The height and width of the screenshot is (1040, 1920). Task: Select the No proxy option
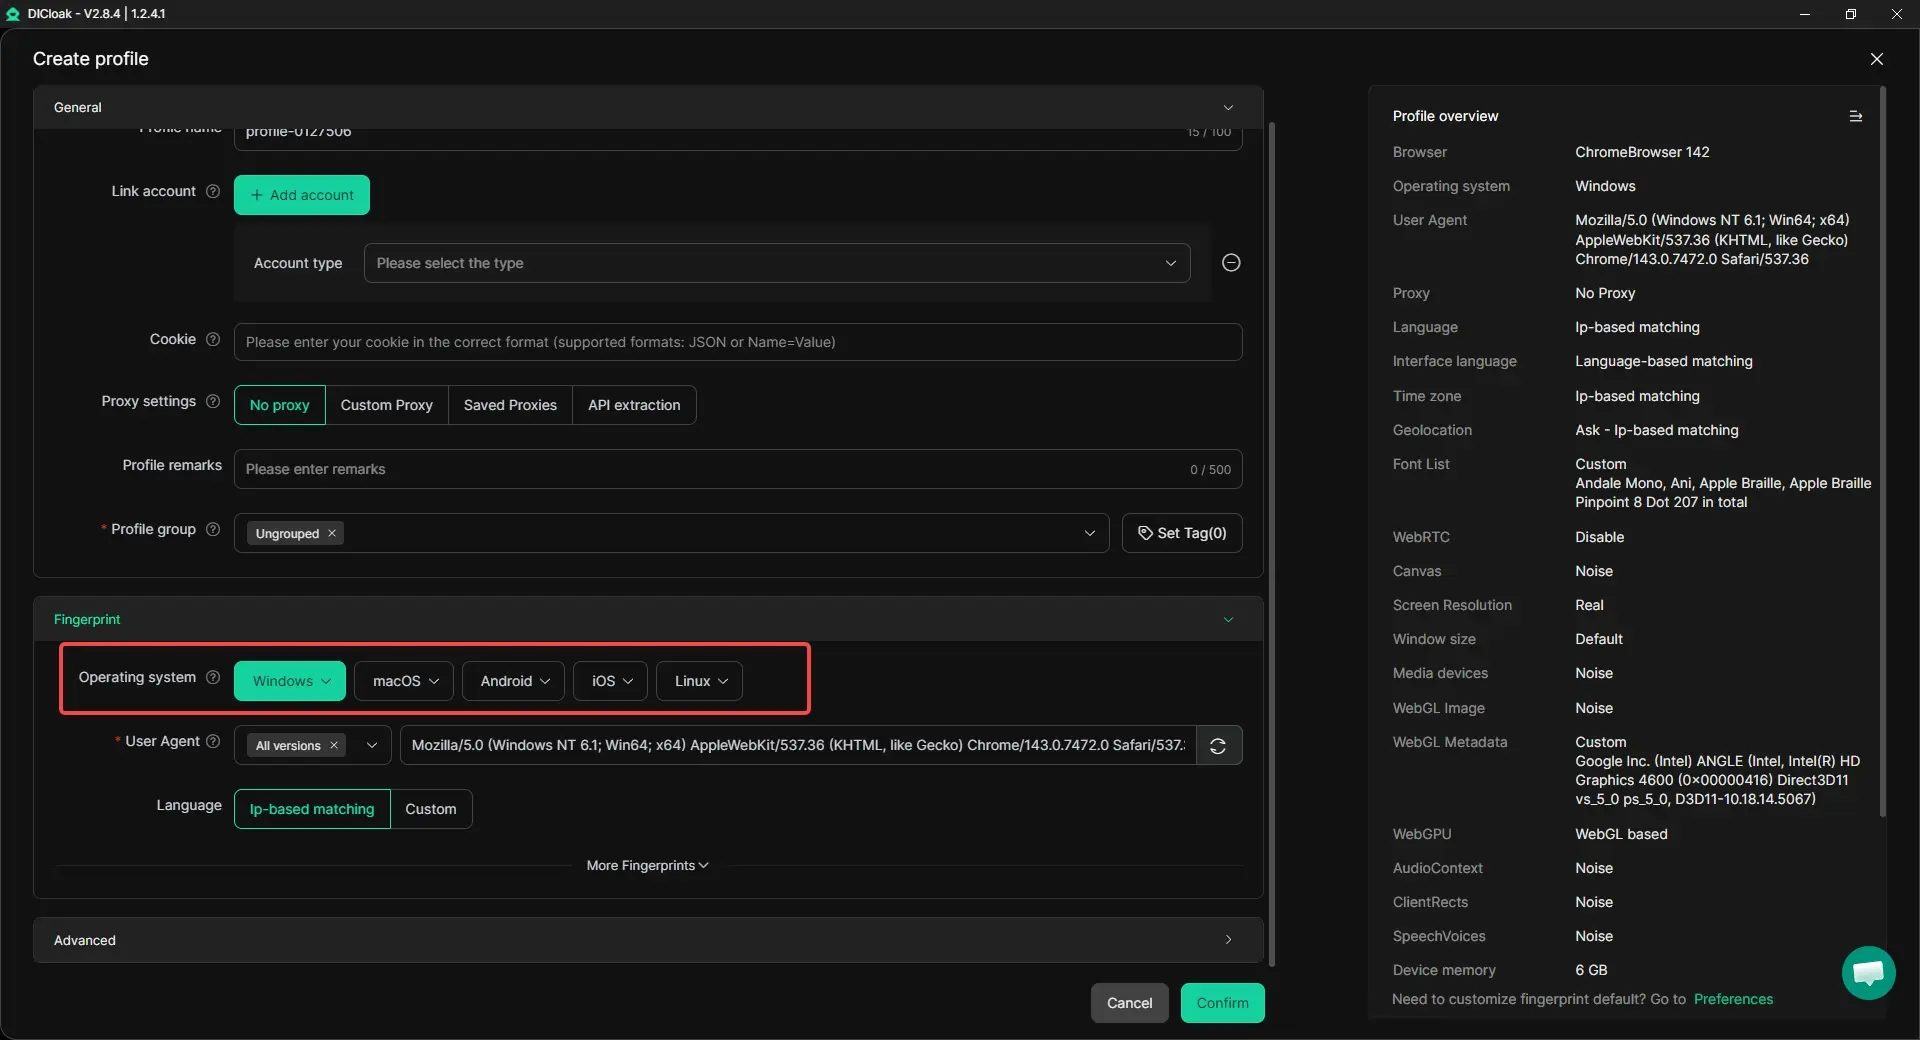click(x=279, y=406)
